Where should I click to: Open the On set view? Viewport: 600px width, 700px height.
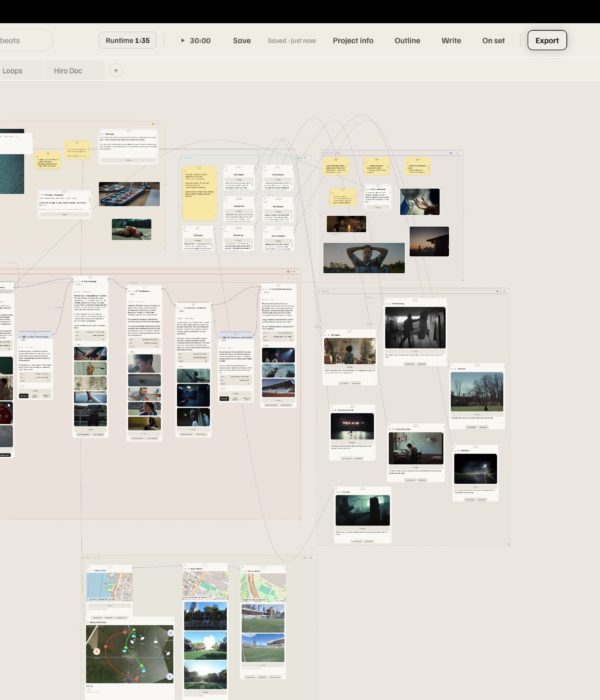[x=493, y=41]
